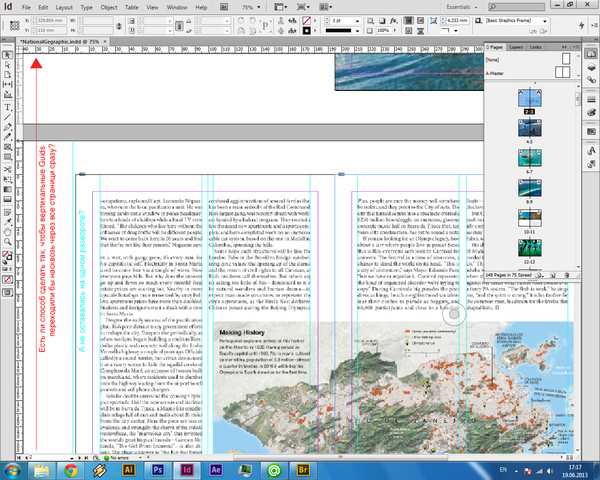This screenshot has width=600, height=480.
Task: Open Adobe Bridge from application bar
Action: pos(224,7)
